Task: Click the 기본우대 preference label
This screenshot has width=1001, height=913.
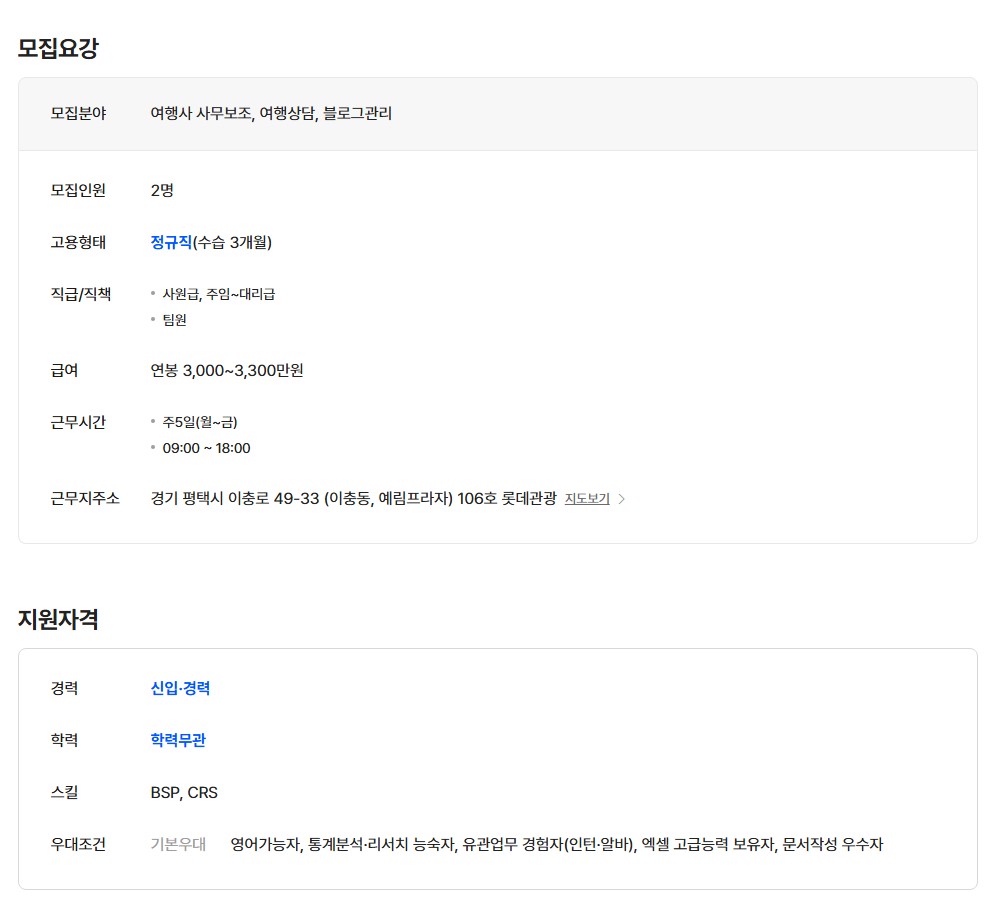Action: pos(178,844)
